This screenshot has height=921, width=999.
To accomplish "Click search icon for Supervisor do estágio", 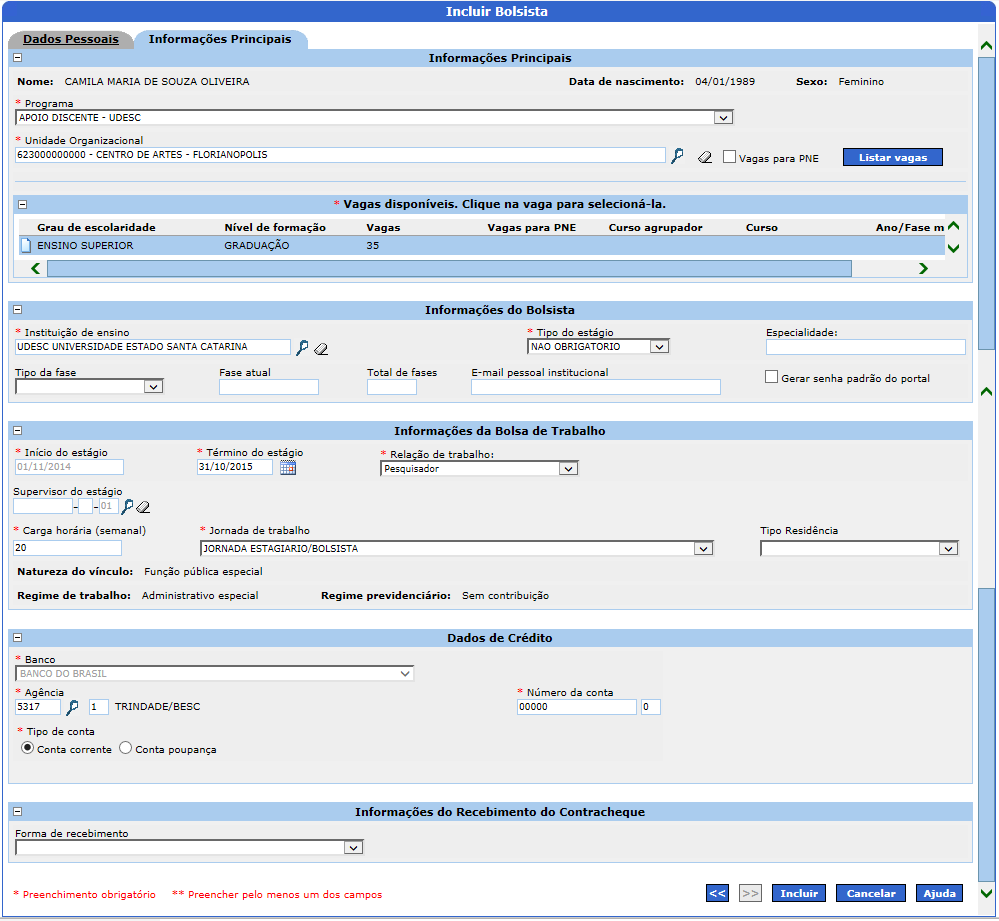I will pos(127,507).
